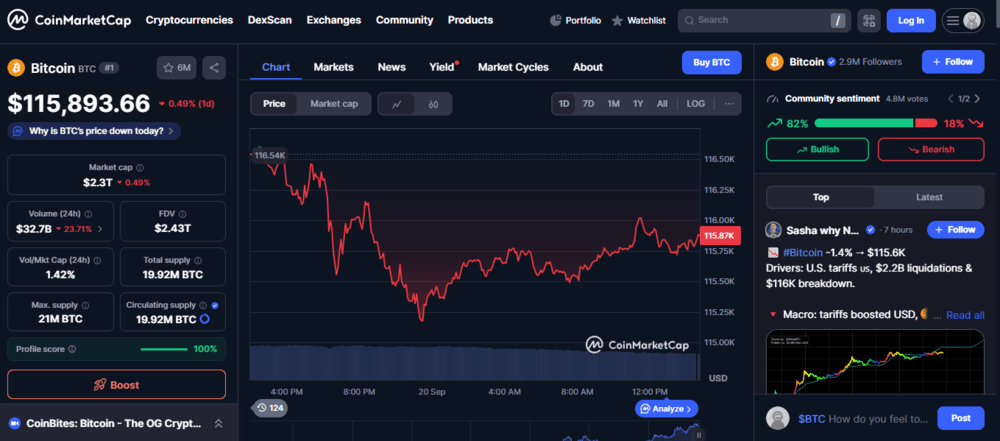Click Sasha's profile avatar
Screen dimensions: 1000x441
(774, 230)
